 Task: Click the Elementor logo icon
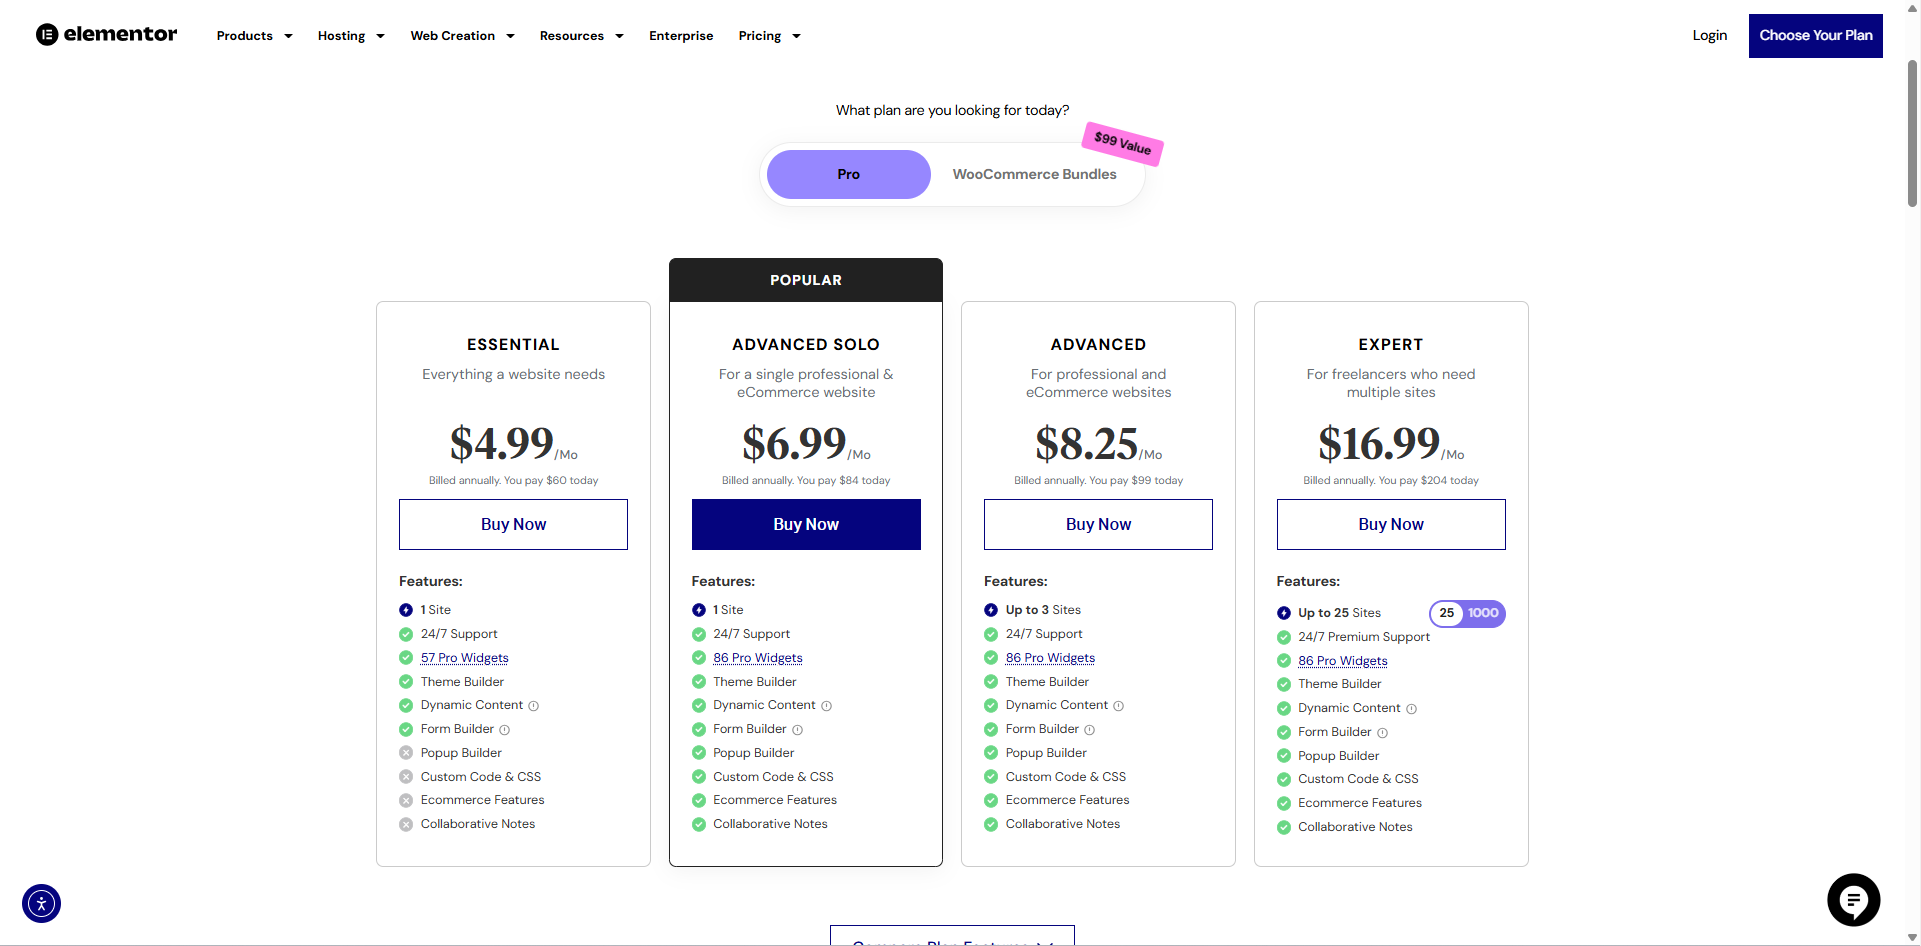(47, 35)
